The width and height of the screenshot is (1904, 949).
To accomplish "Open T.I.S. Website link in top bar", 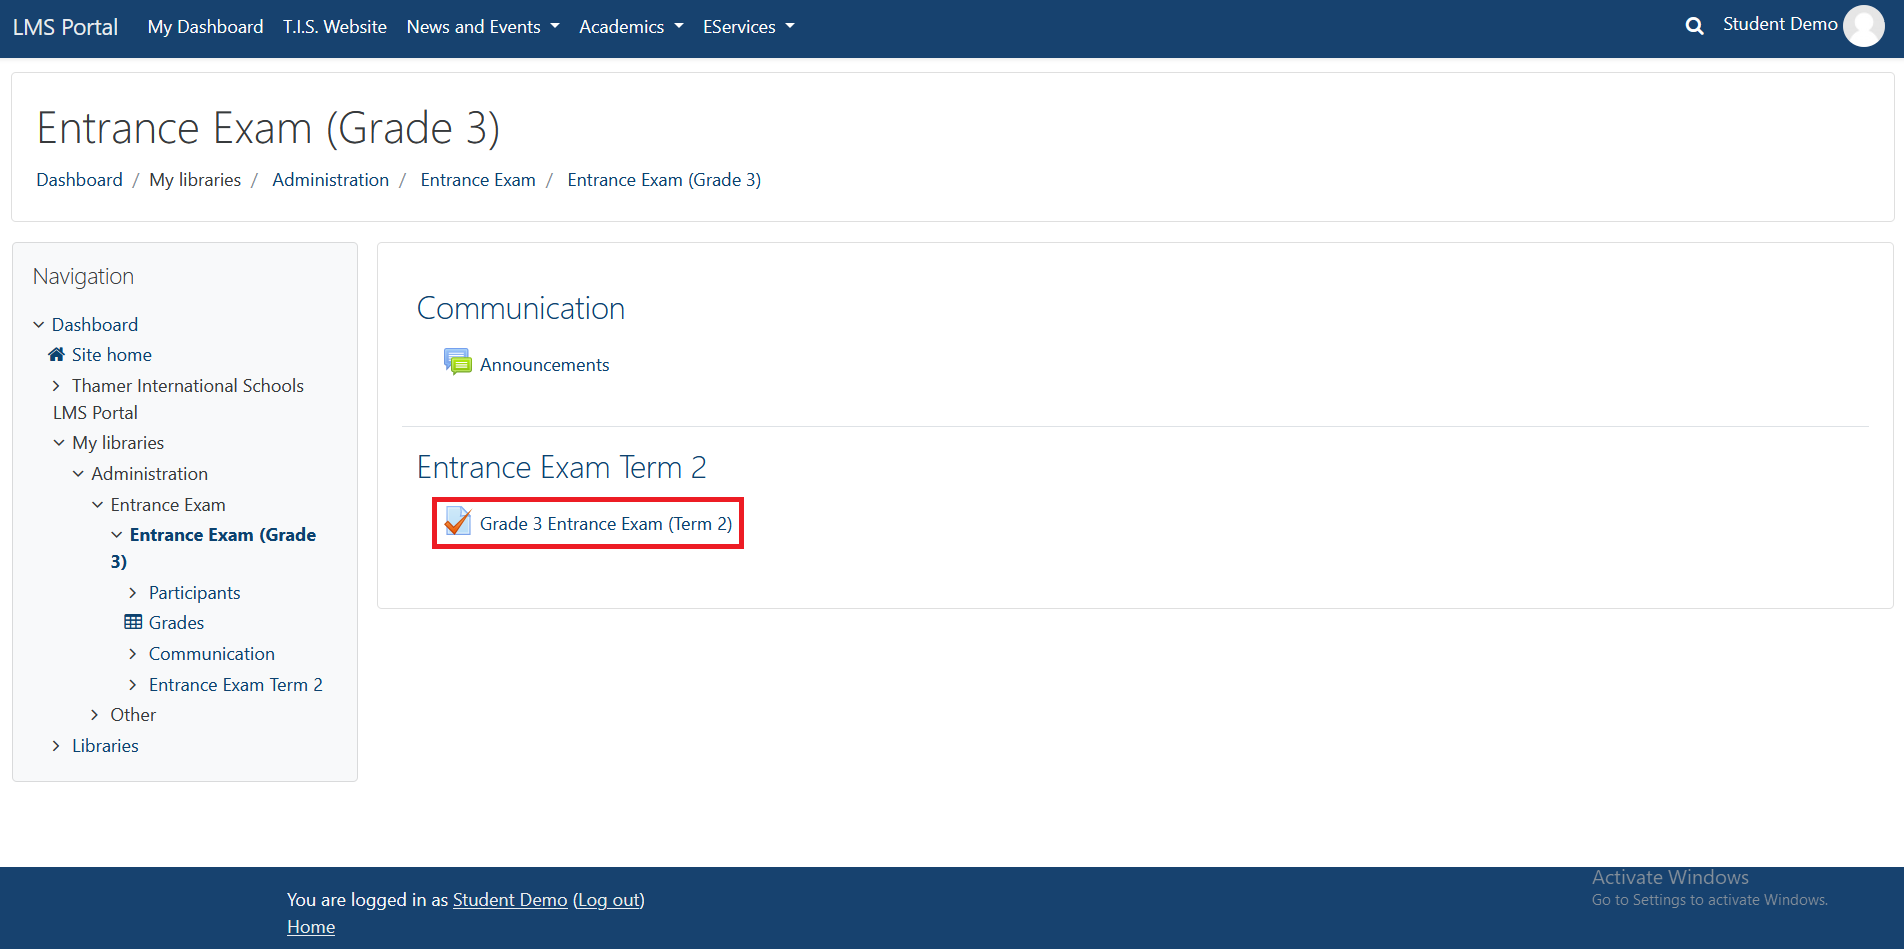I will tap(335, 27).
